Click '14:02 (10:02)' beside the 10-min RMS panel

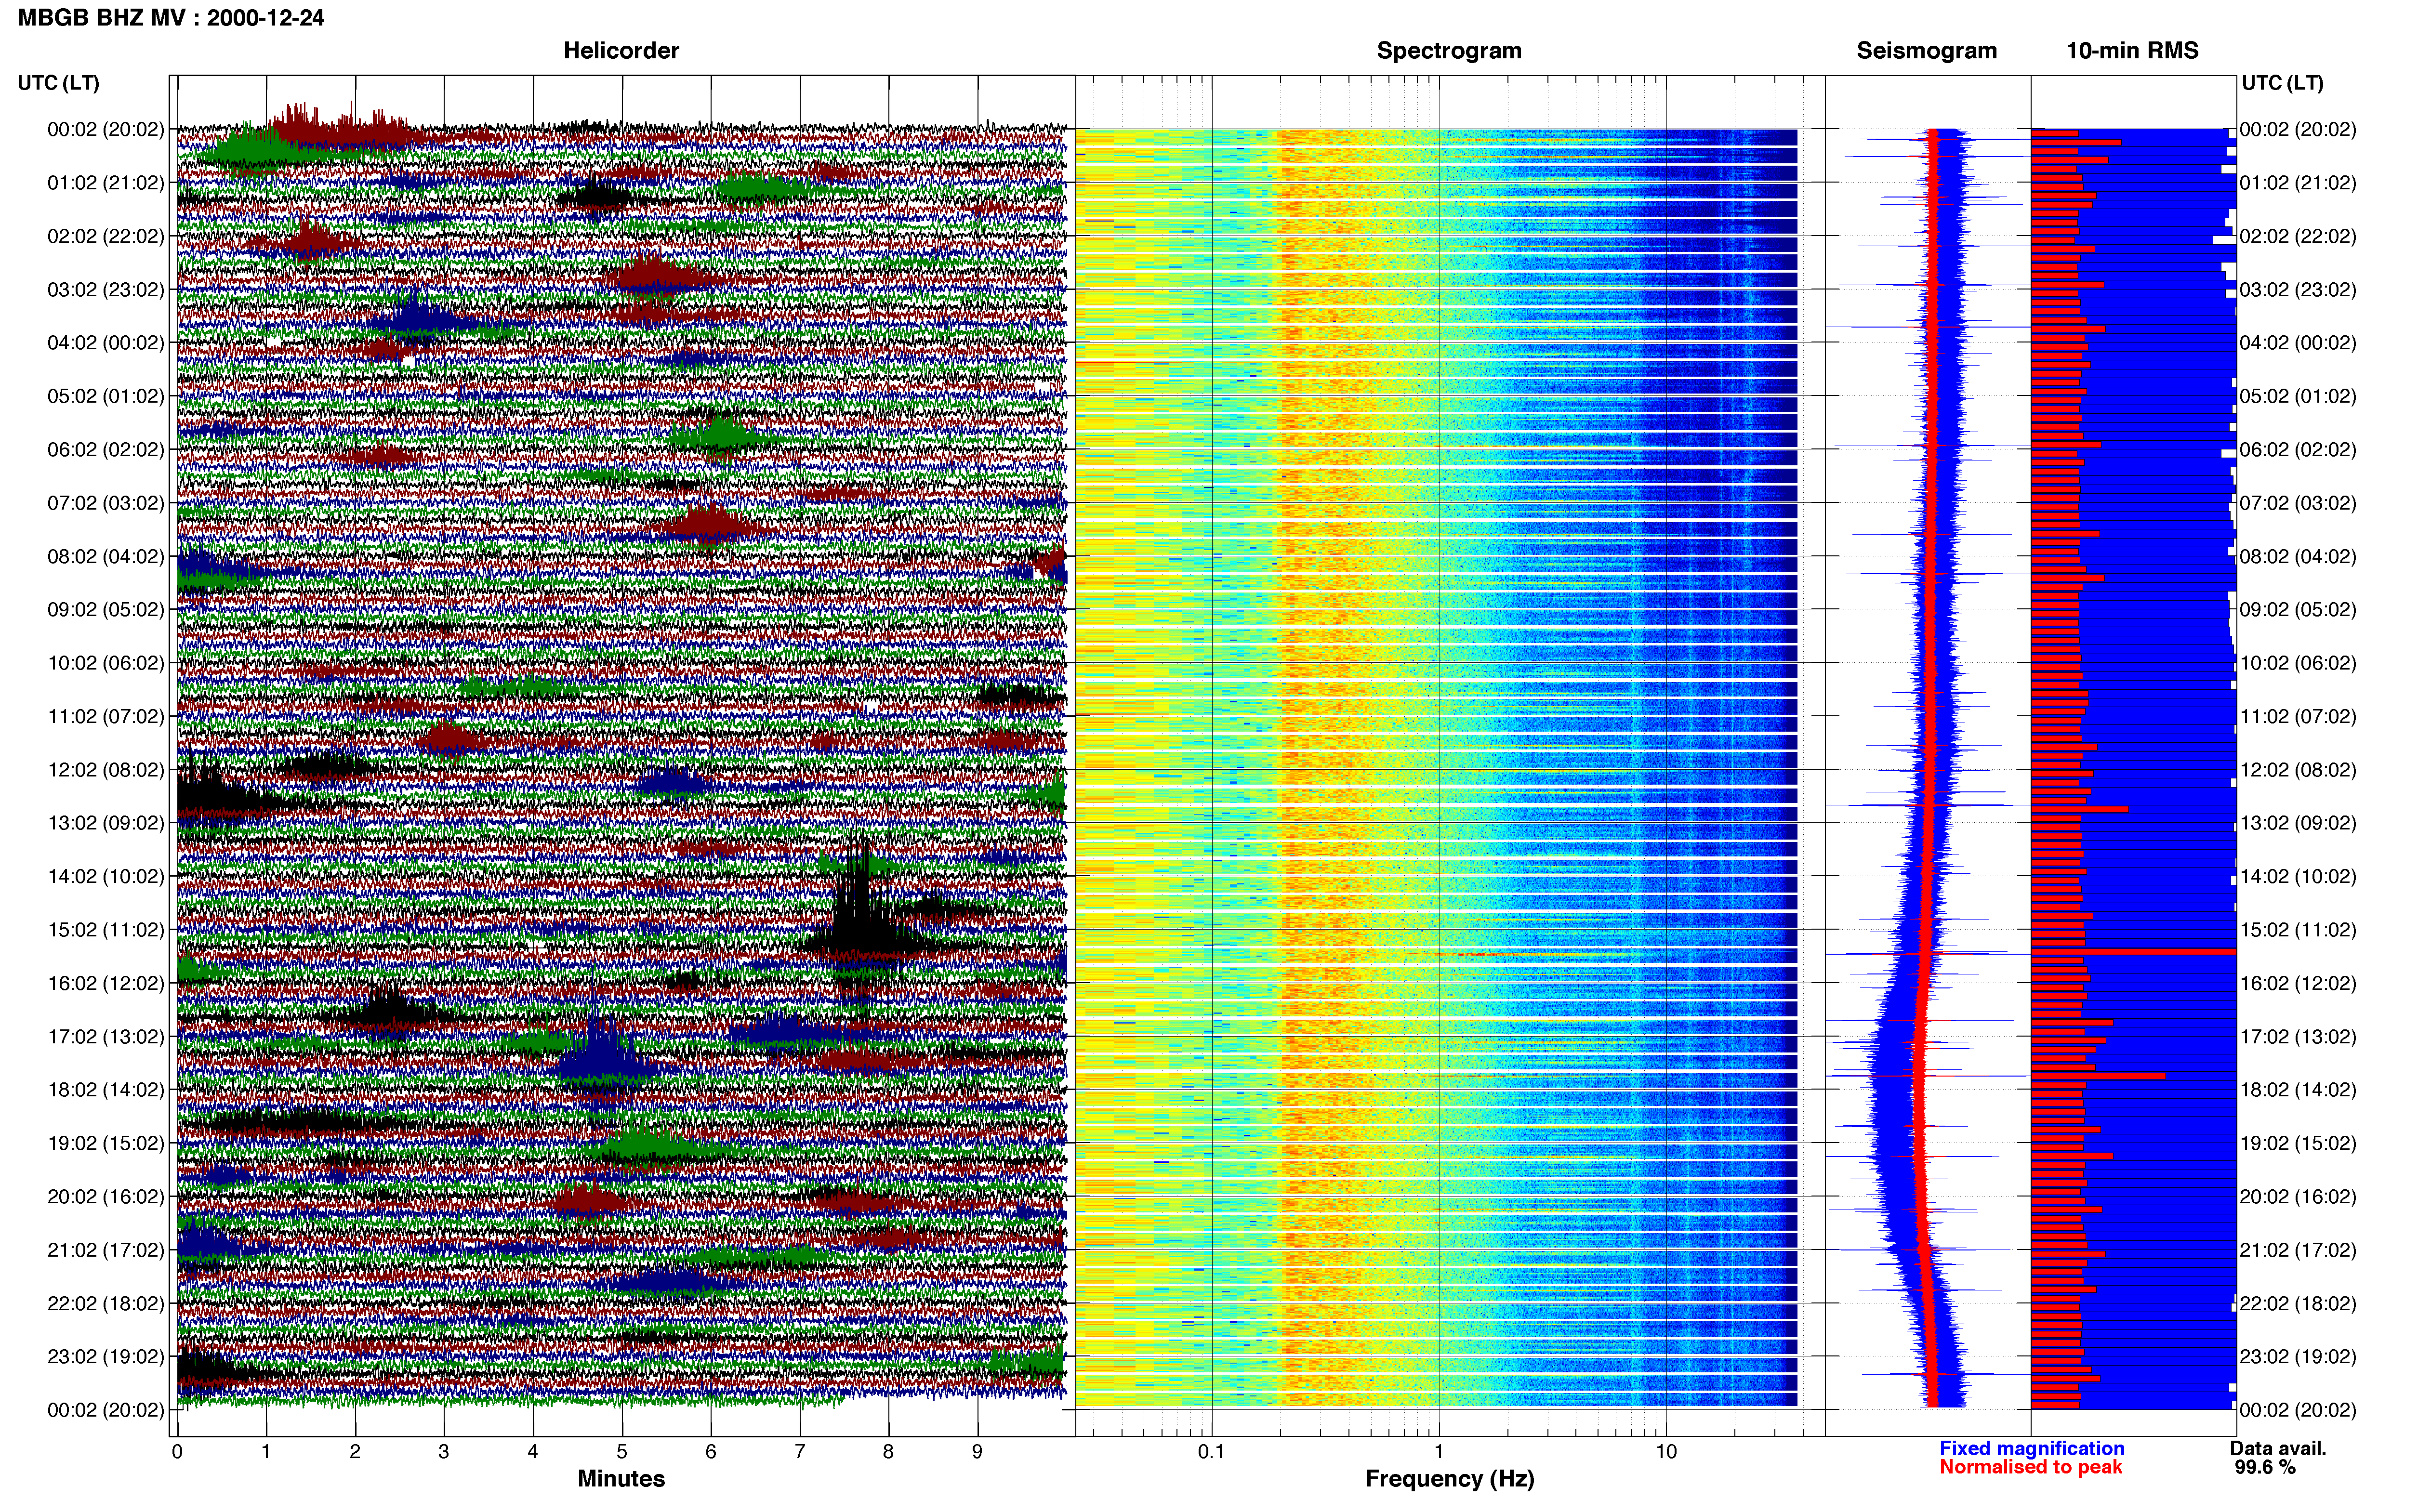point(2298,876)
